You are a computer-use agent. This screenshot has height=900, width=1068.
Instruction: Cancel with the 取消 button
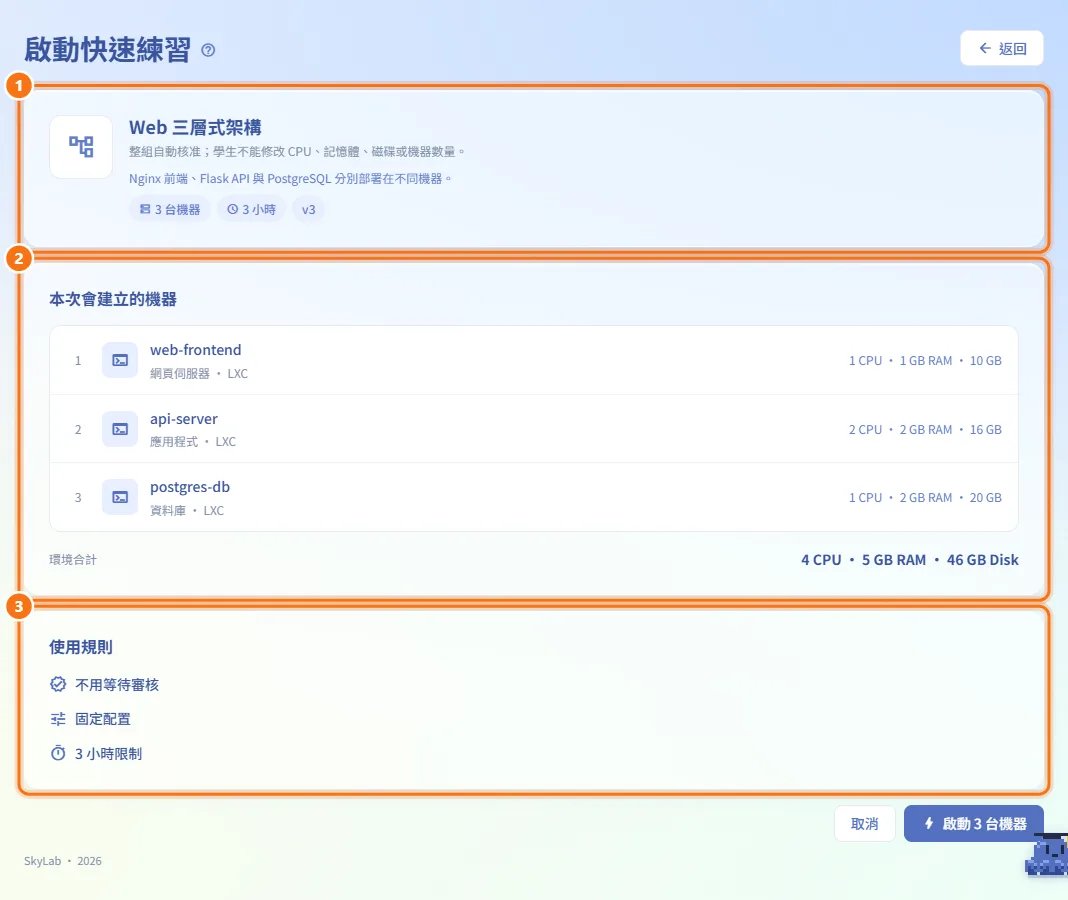click(x=864, y=824)
